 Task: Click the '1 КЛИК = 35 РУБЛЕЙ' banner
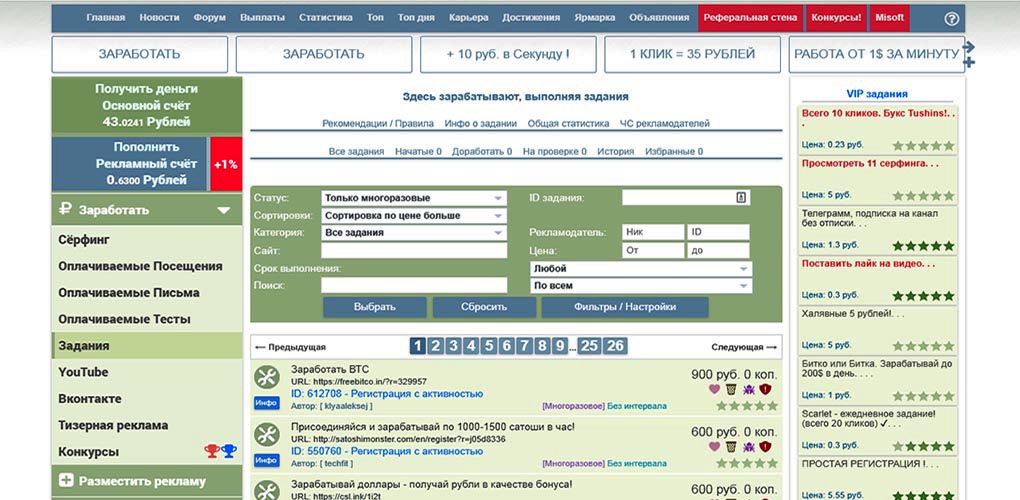click(692, 55)
